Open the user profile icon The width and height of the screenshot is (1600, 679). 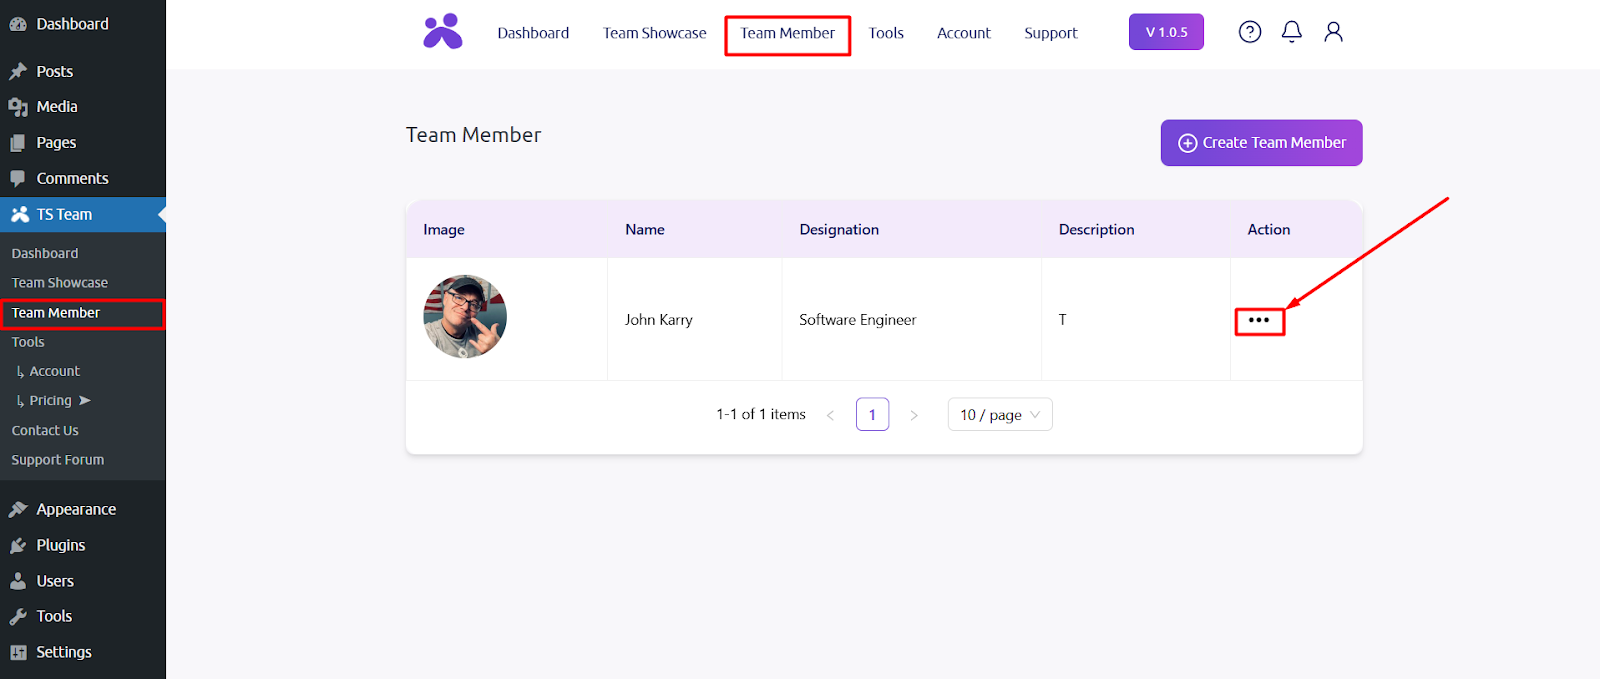(x=1333, y=32)
